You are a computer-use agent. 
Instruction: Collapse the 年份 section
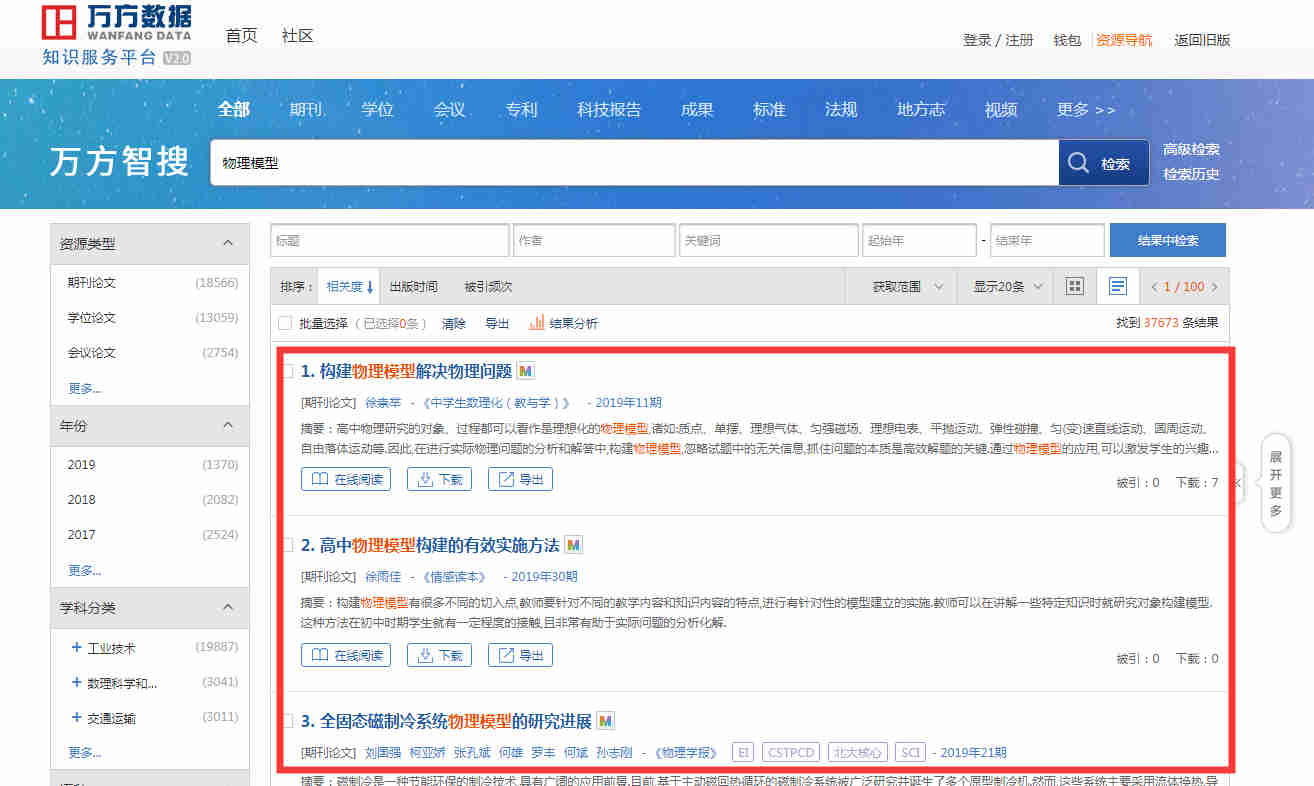[228, 425]
